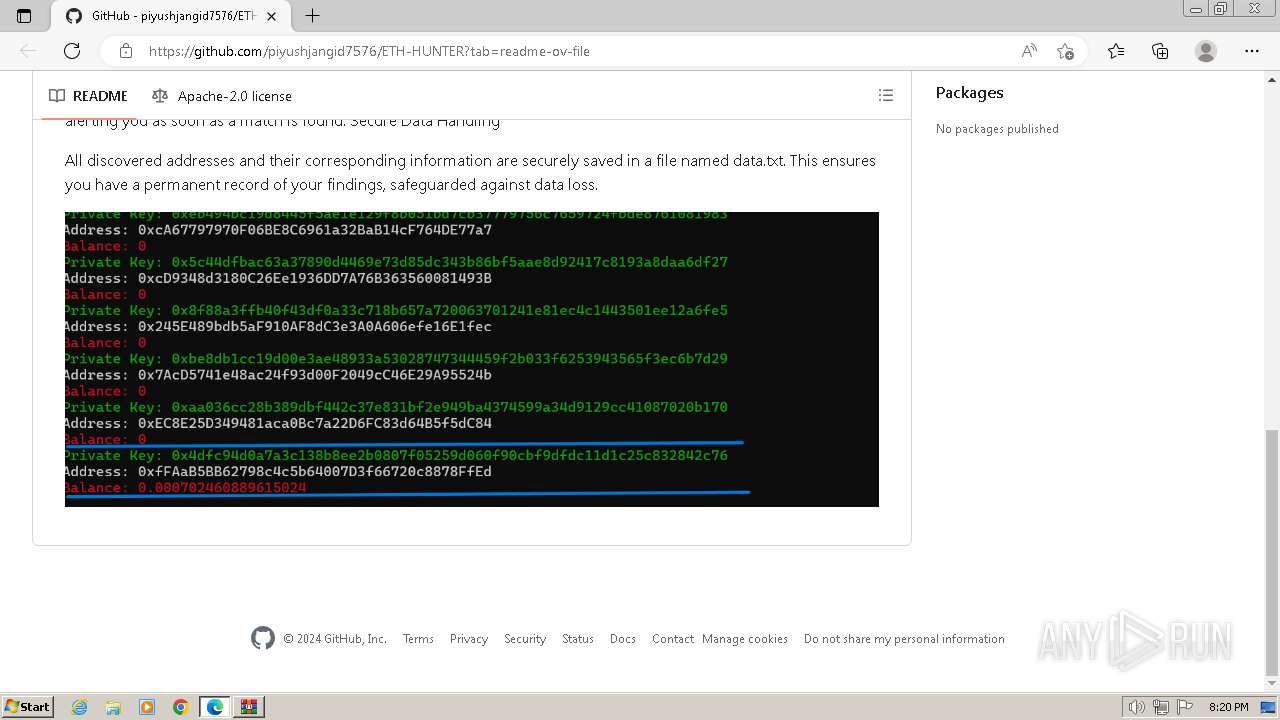1280x720 pixels.
Task: Open Windows Media Player taskbar icon
Action: 147,707
